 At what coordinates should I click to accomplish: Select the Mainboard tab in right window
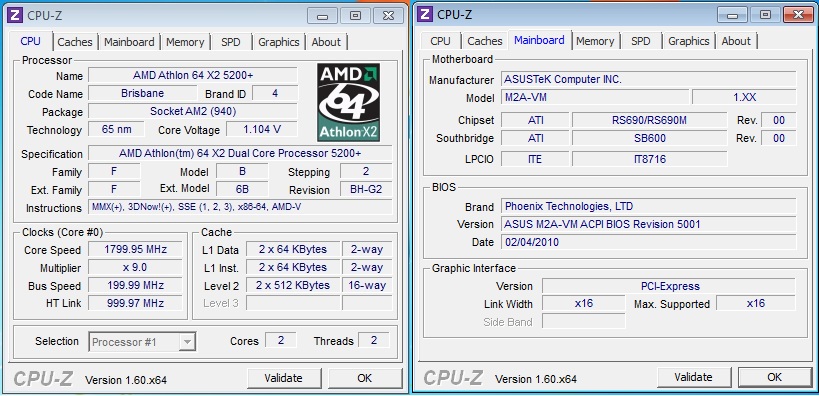click(x=539, y=40)
